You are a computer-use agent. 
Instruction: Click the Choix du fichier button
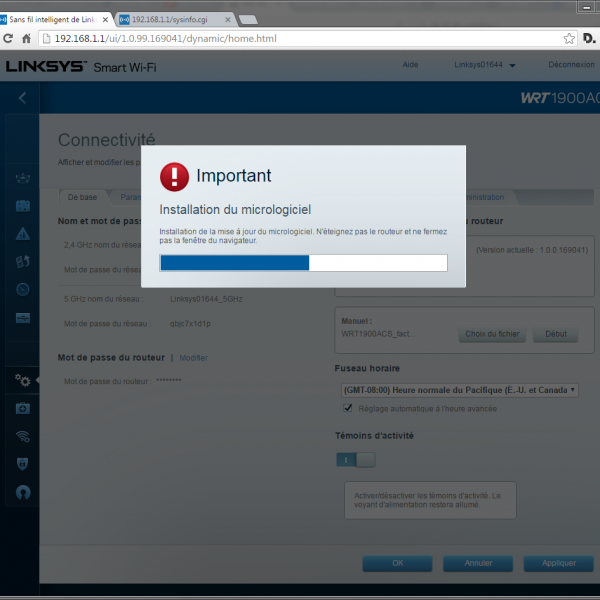tap(493, 334)
